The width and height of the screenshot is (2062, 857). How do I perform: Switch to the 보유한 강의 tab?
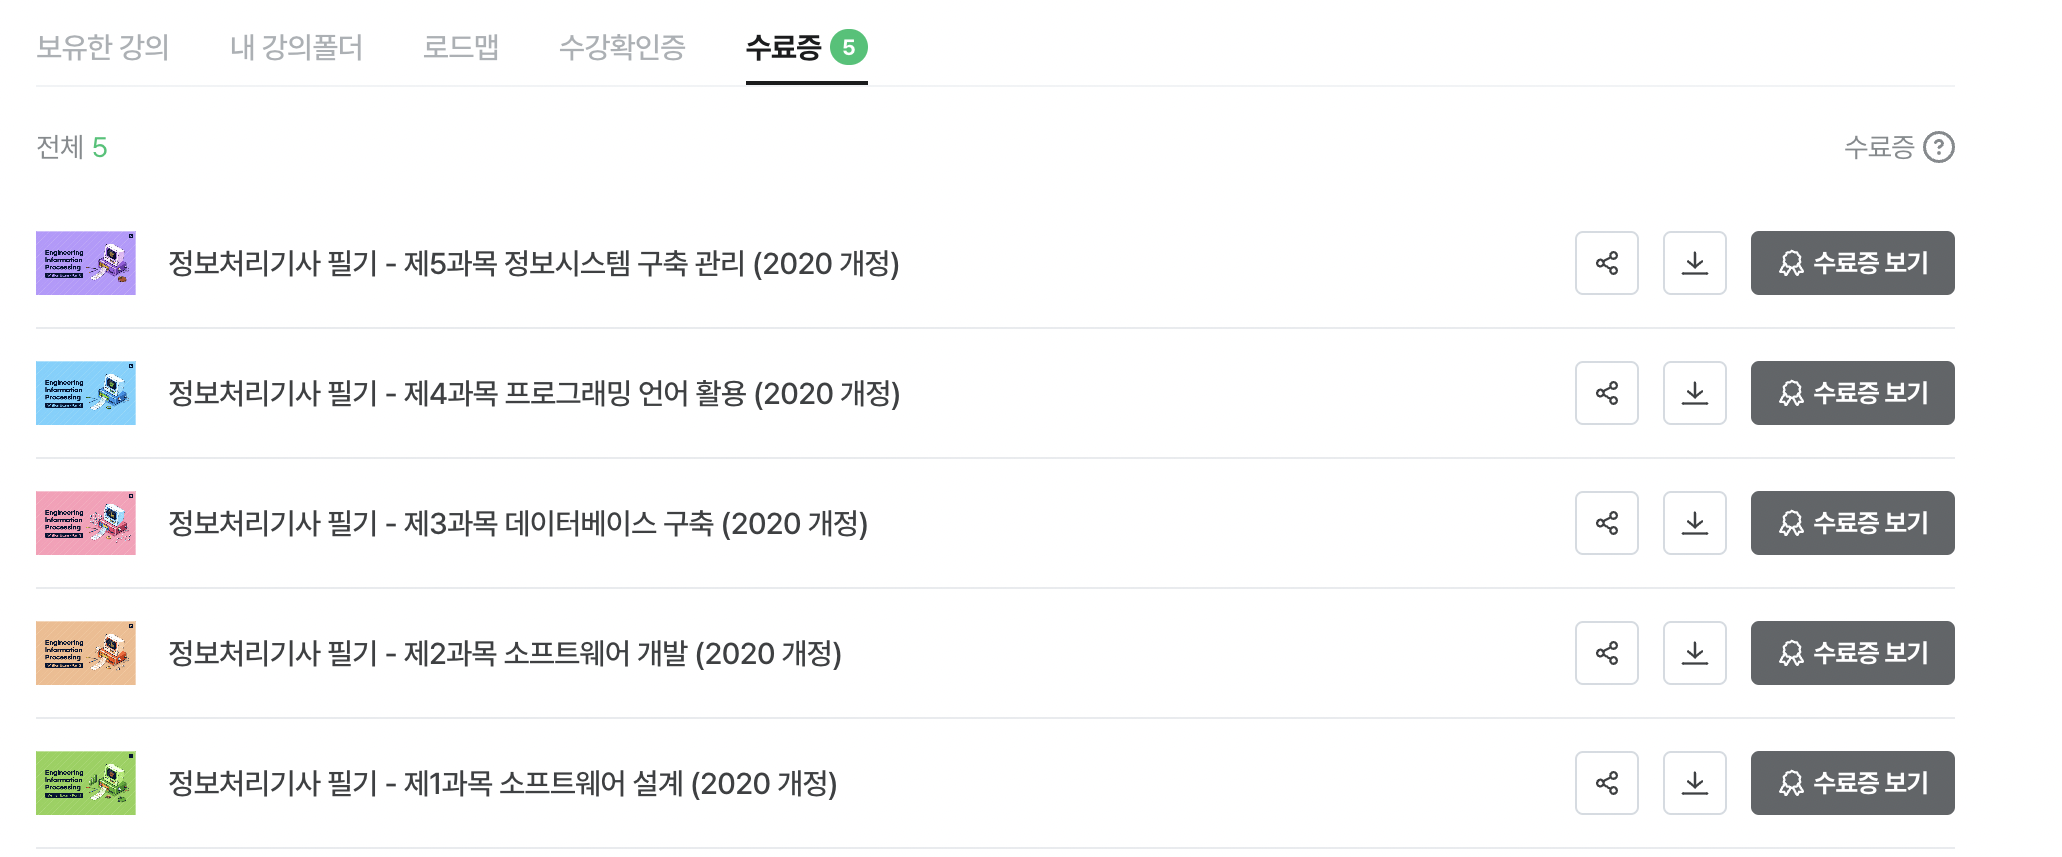pyautogui.click(x=102, y=47)
